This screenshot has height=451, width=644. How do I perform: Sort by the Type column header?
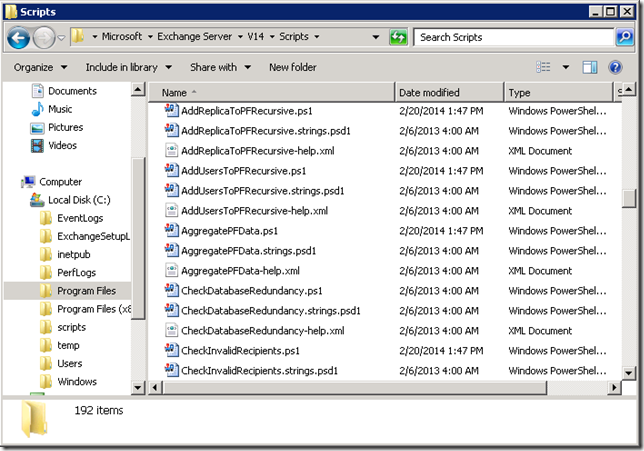point(558,92)
